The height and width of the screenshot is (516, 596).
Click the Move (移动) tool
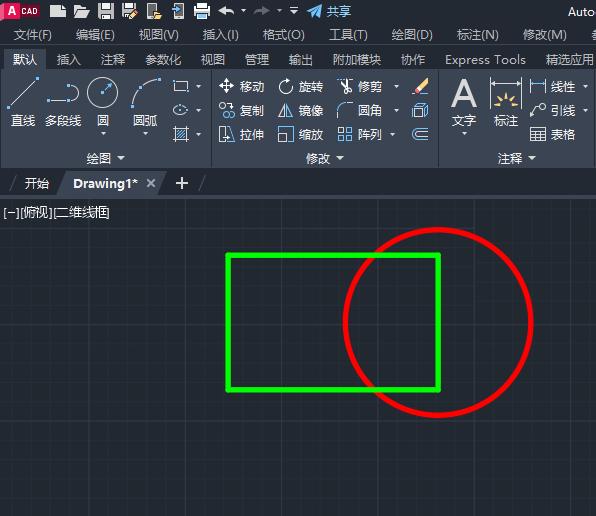(241, 86)
